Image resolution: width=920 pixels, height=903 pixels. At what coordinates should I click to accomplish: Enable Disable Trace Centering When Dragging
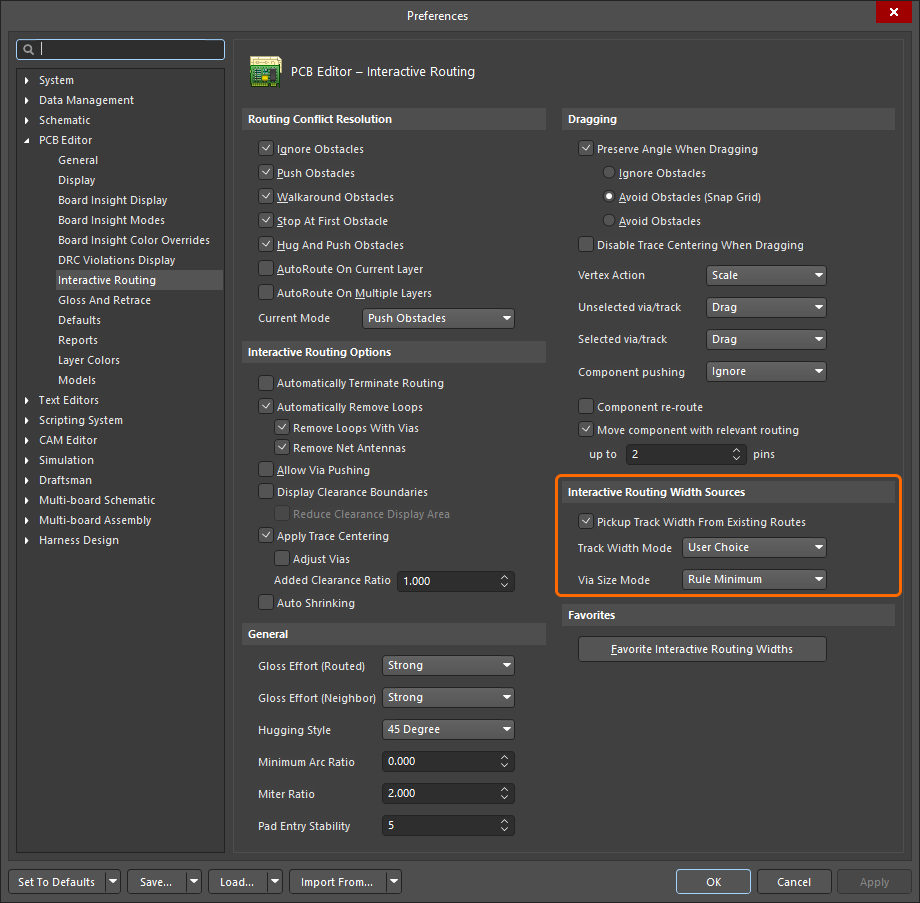pyautogui.click(x=586, y=245)
